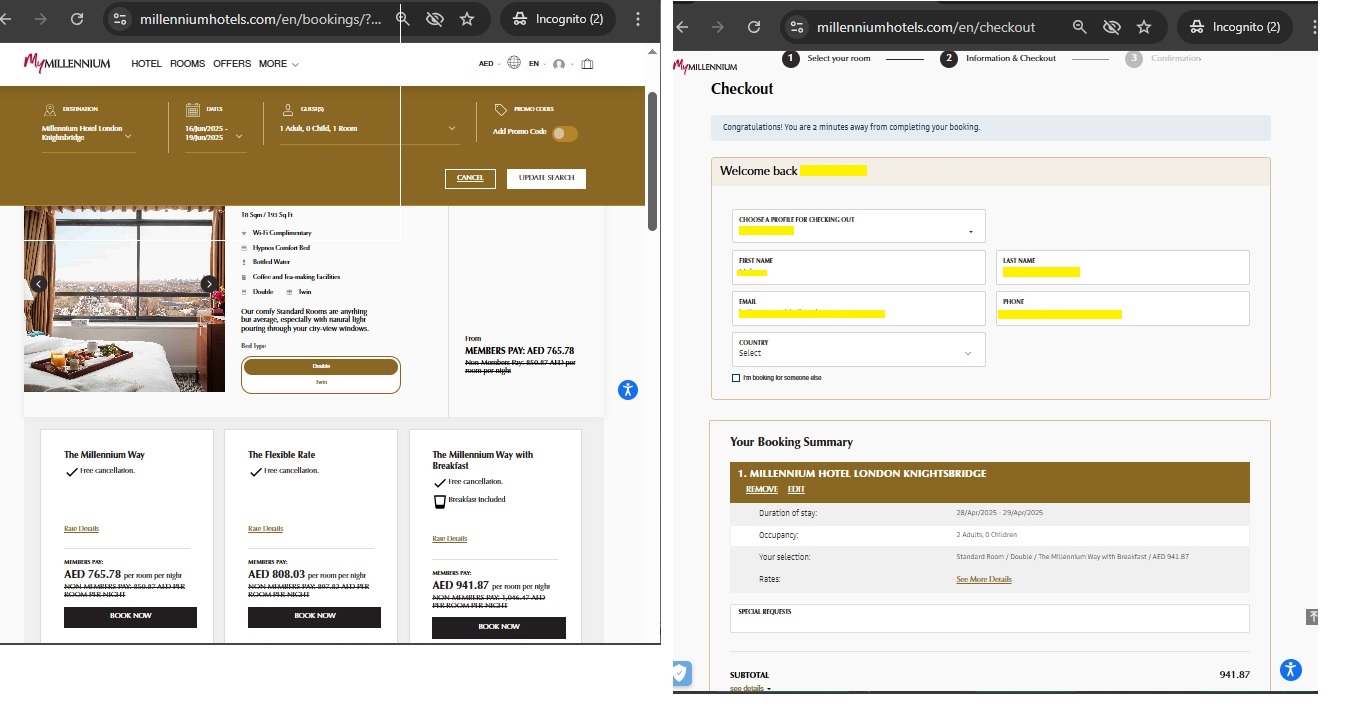Select the Twin bed type
This screenshot has height=710, width=1366.
click(321, 383)
